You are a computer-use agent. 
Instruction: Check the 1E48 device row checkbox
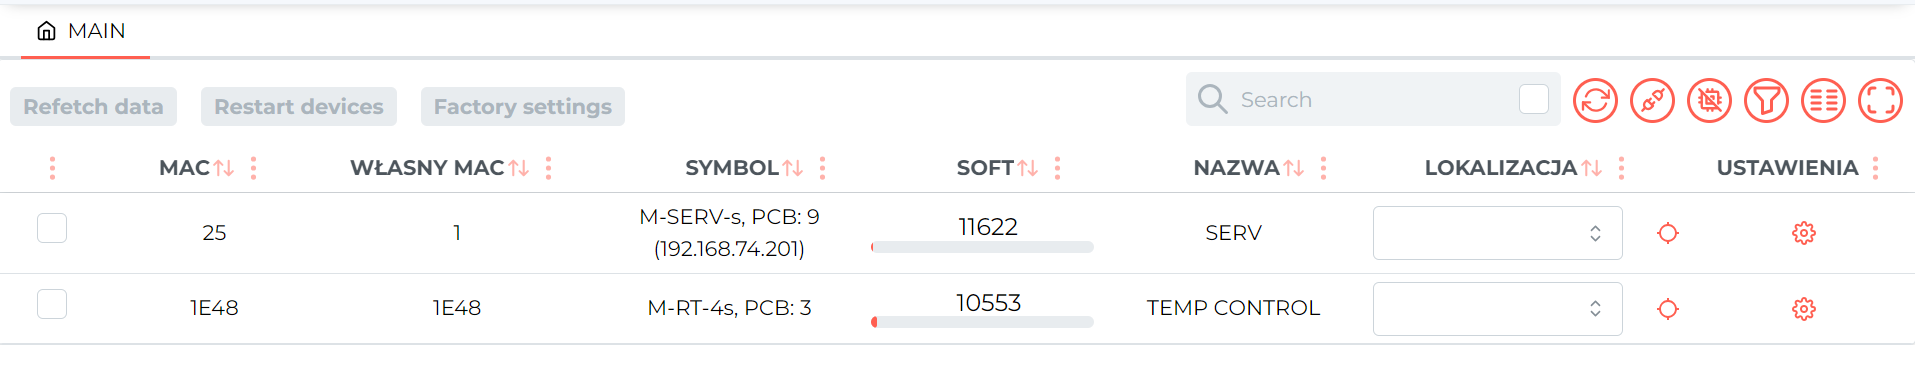point(52,304)
